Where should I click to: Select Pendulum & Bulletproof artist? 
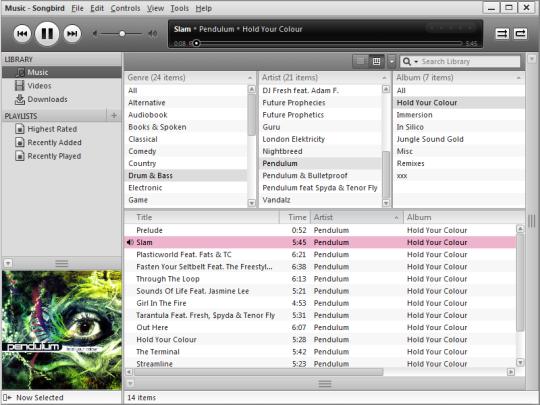tap(320, 176)
